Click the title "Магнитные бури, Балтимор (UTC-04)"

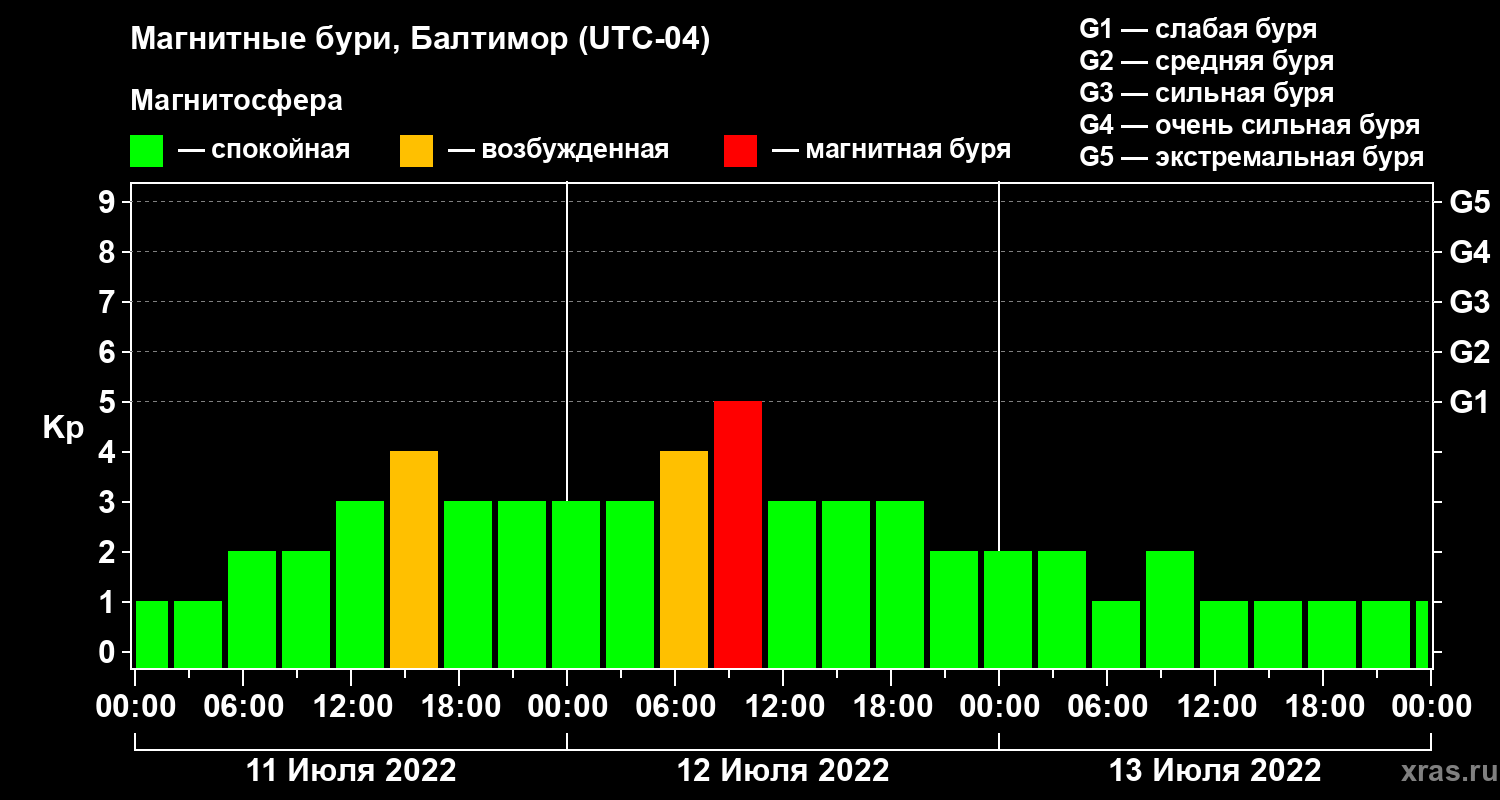pyautogui.click(x=420, y=40)
